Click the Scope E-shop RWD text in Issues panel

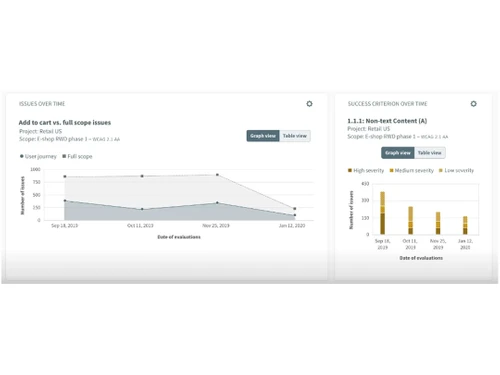pyautogui.click(x=69, y=139)
